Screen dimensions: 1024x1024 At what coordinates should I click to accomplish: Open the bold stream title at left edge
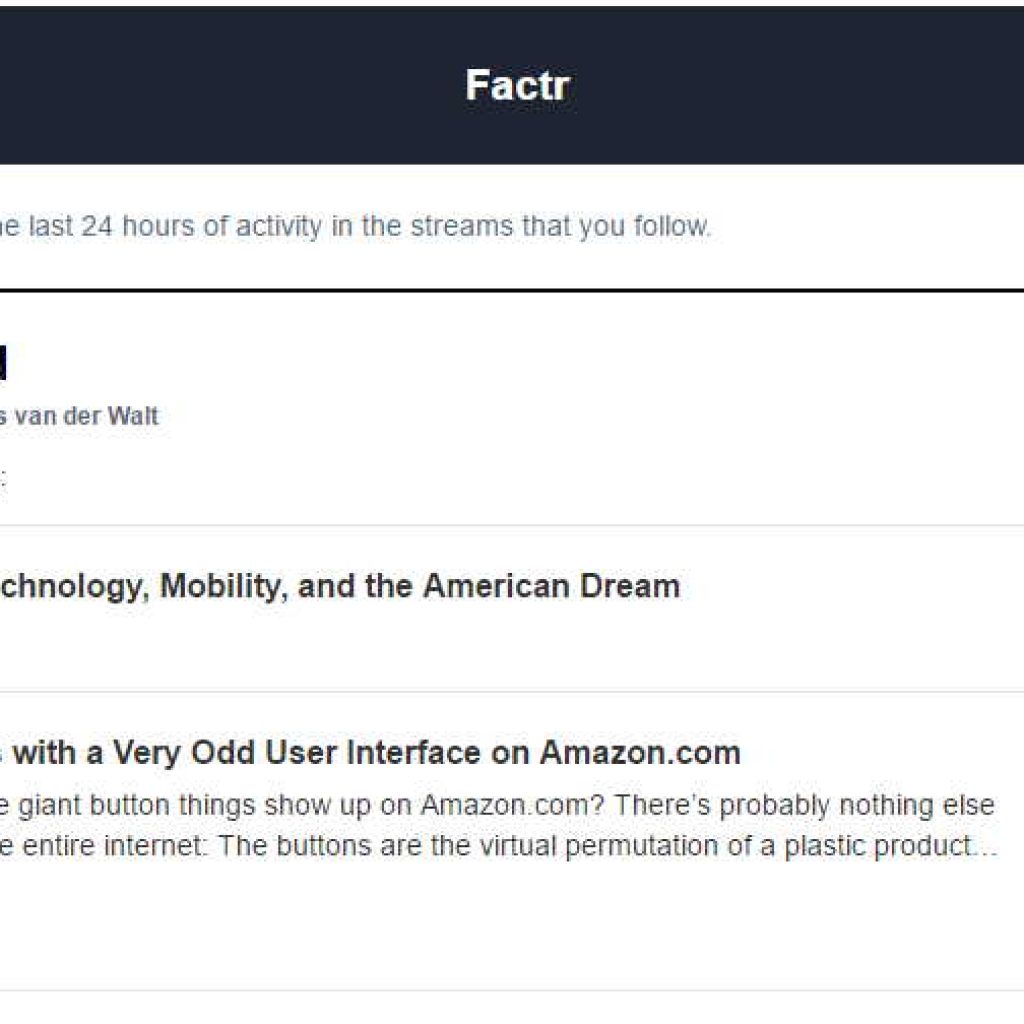click(x=3, y=363)
